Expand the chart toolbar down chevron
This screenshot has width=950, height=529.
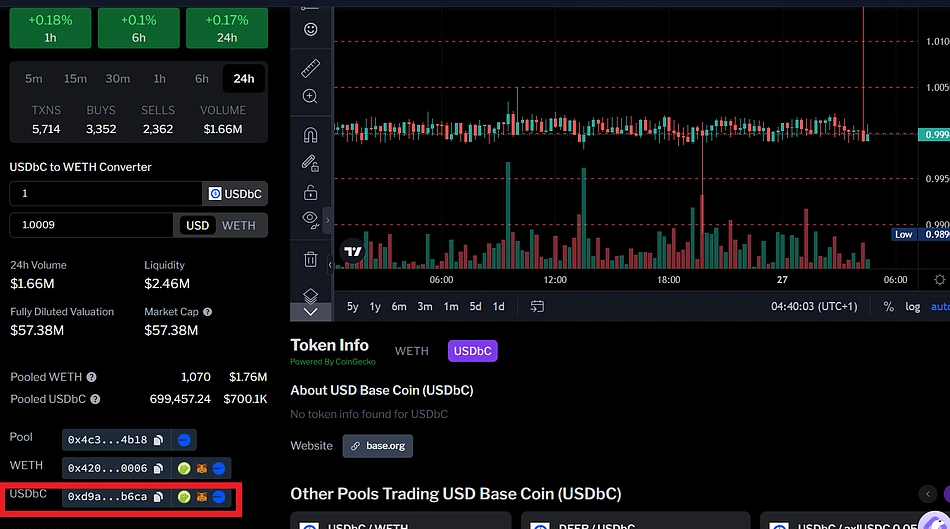coord(310,311)
